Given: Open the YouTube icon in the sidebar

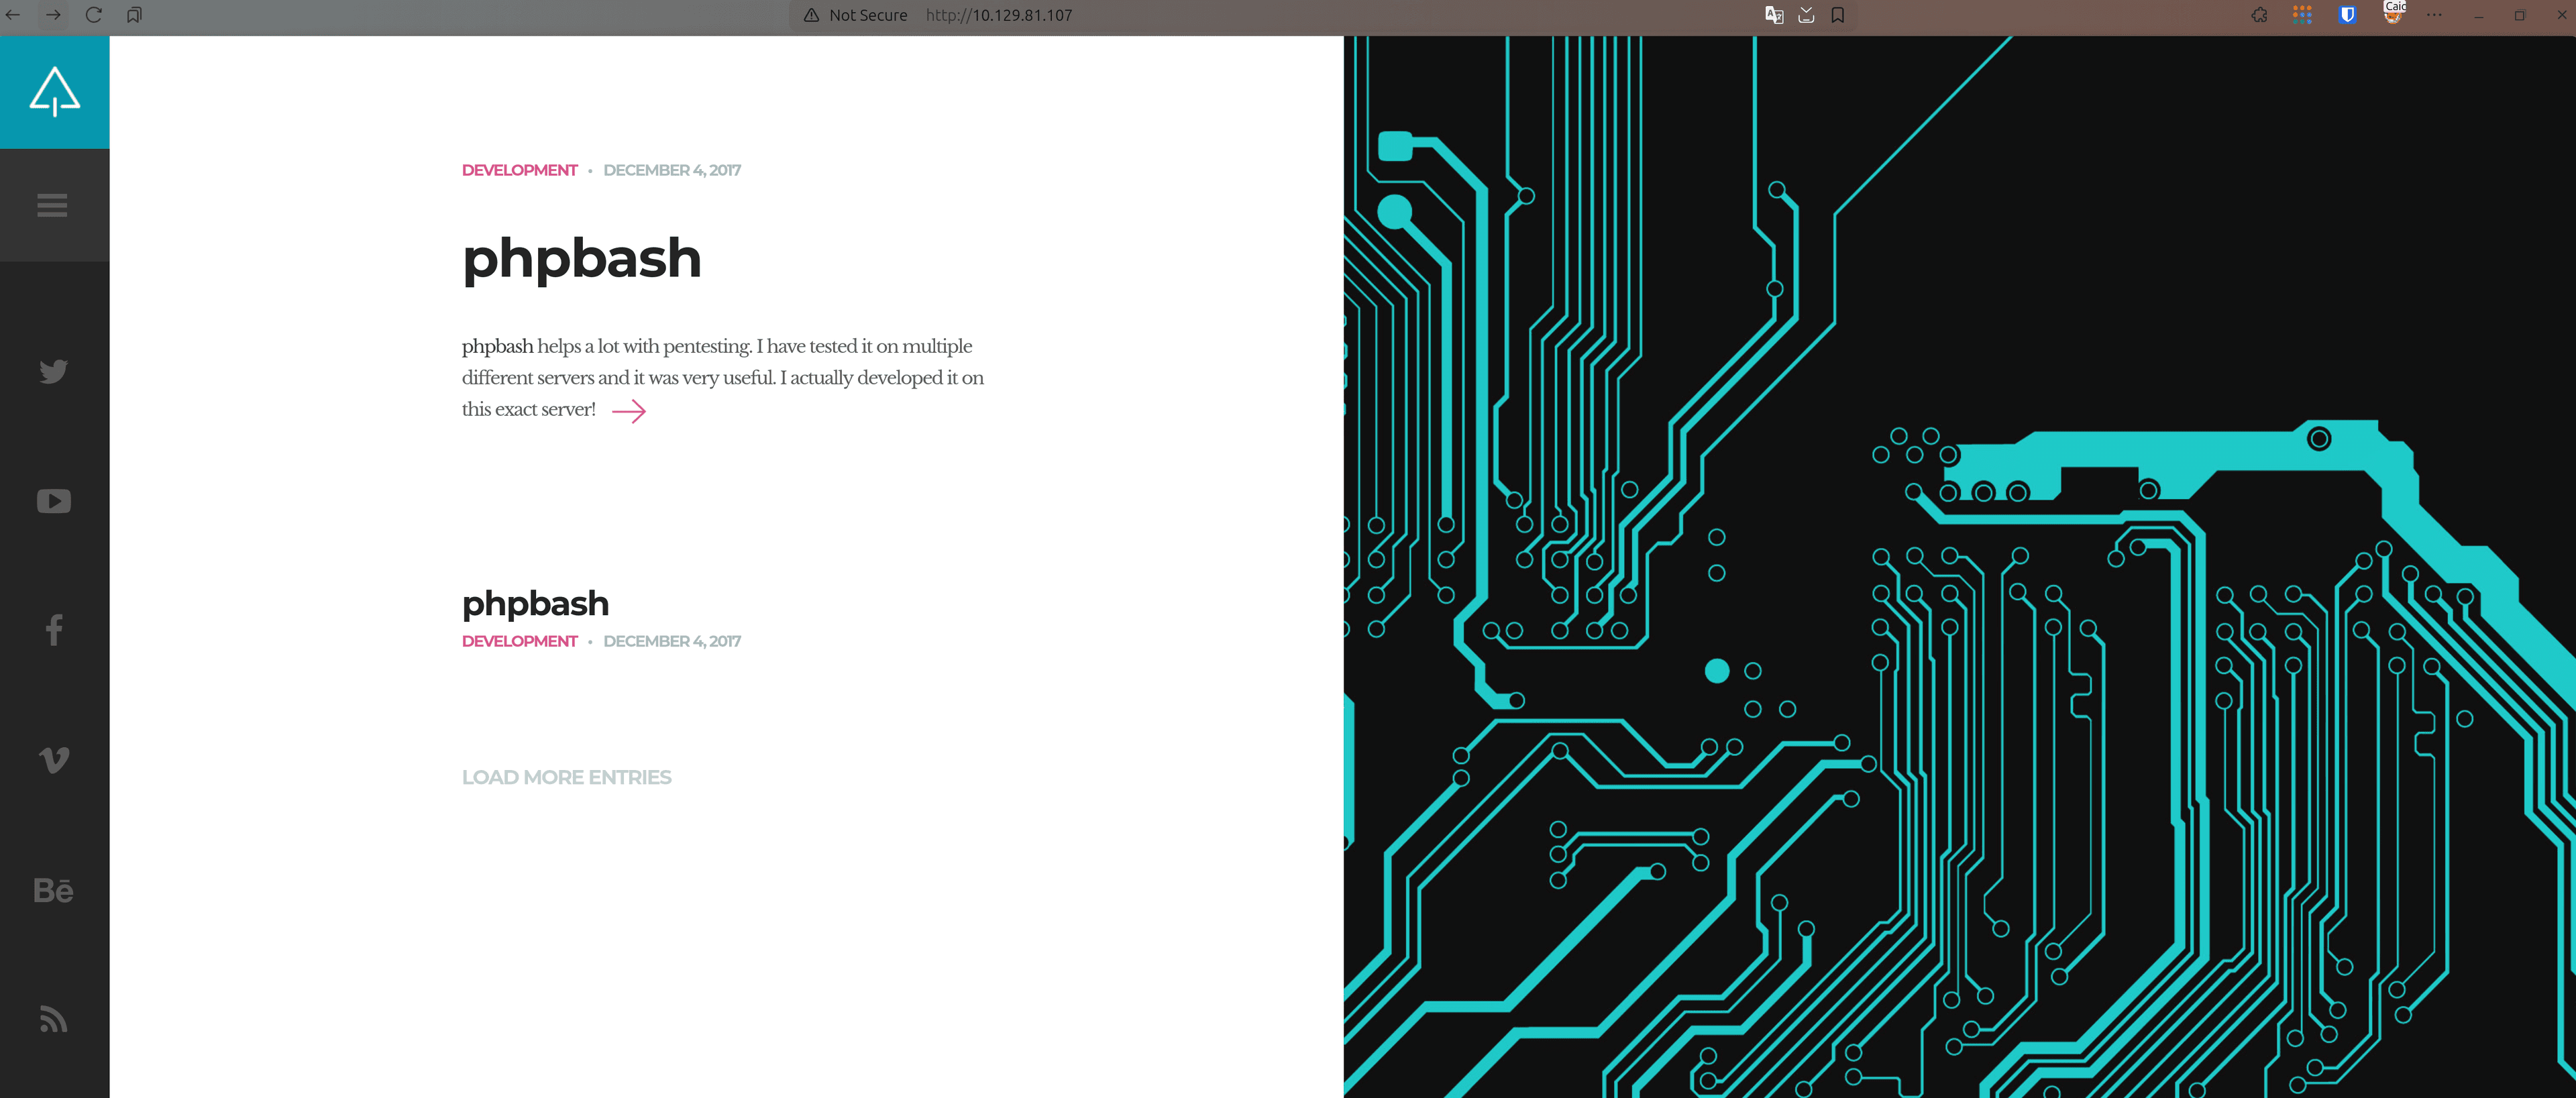Looking at the screenshot, I should click(54, 501).
